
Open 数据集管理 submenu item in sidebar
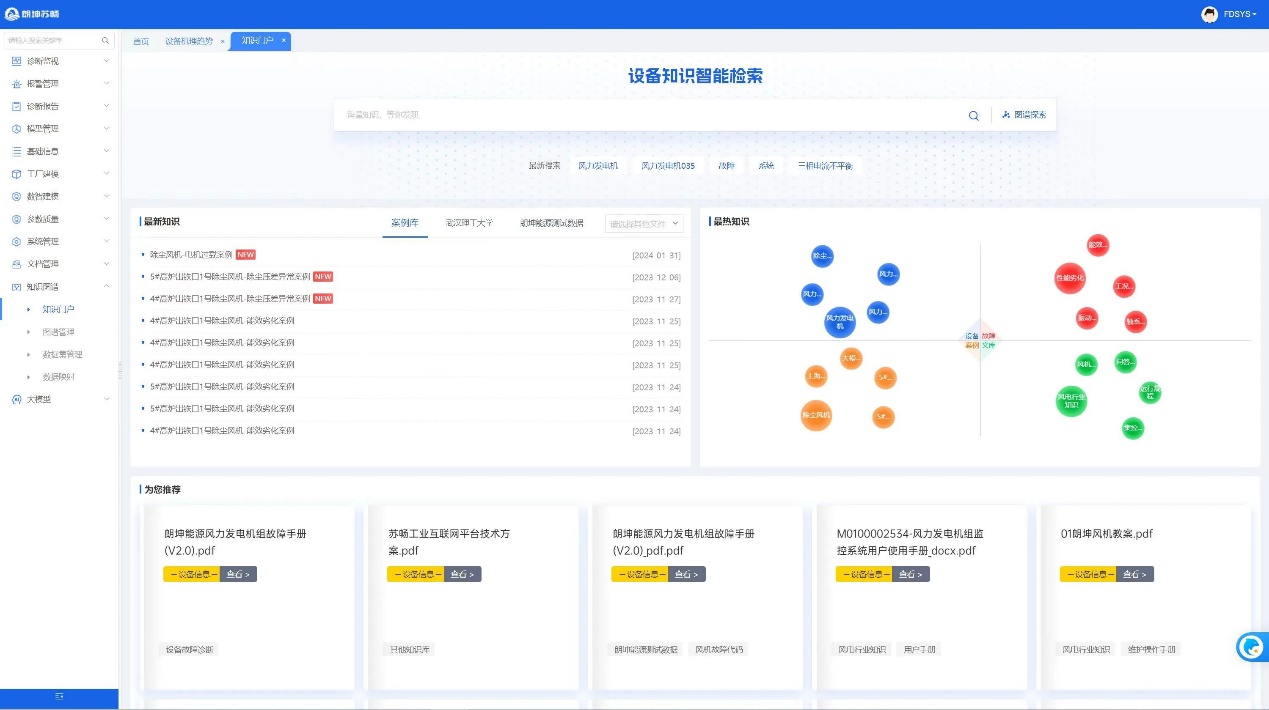coord(62,354)
